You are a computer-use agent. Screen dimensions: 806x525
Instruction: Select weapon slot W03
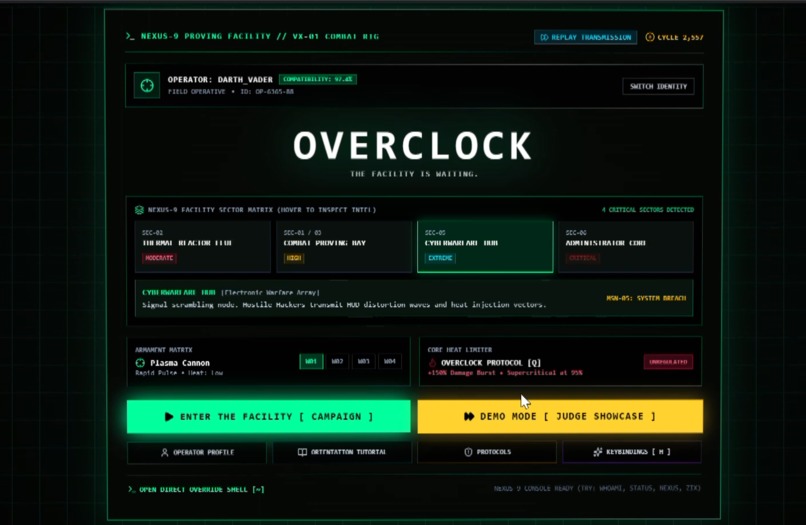click(363, 361)
